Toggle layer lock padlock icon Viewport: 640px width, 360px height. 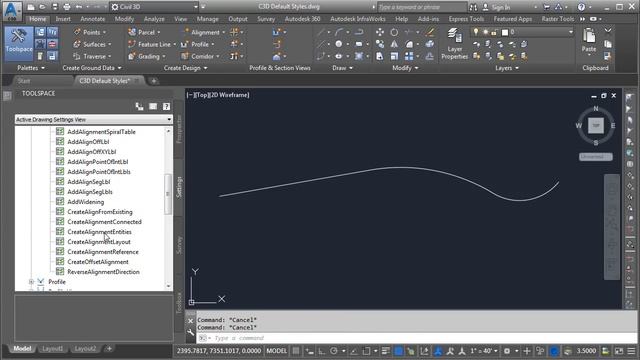pos(494,32)
